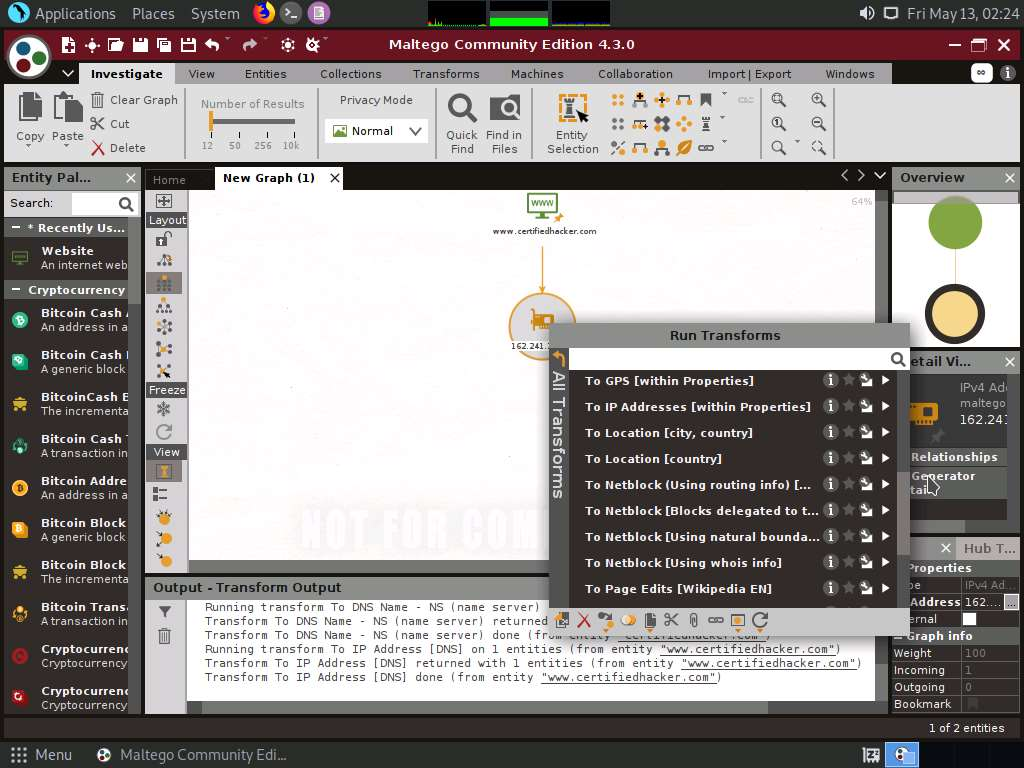Click the zoom out icon in ribbon
Image resolution: width=1024 pixels, height=768 pixels.
click(x=818, y=123)
